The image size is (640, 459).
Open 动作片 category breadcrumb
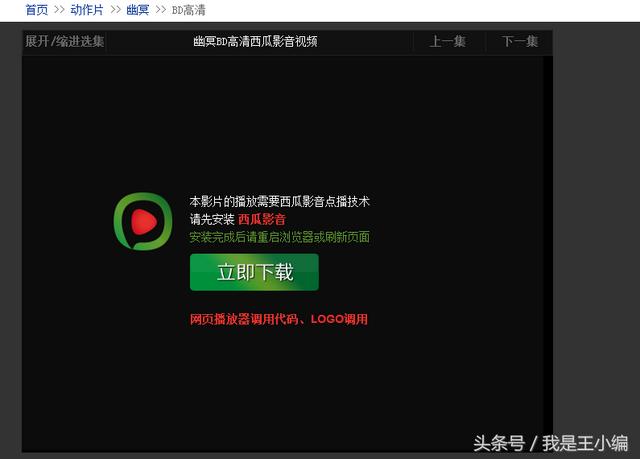[87, 9]
